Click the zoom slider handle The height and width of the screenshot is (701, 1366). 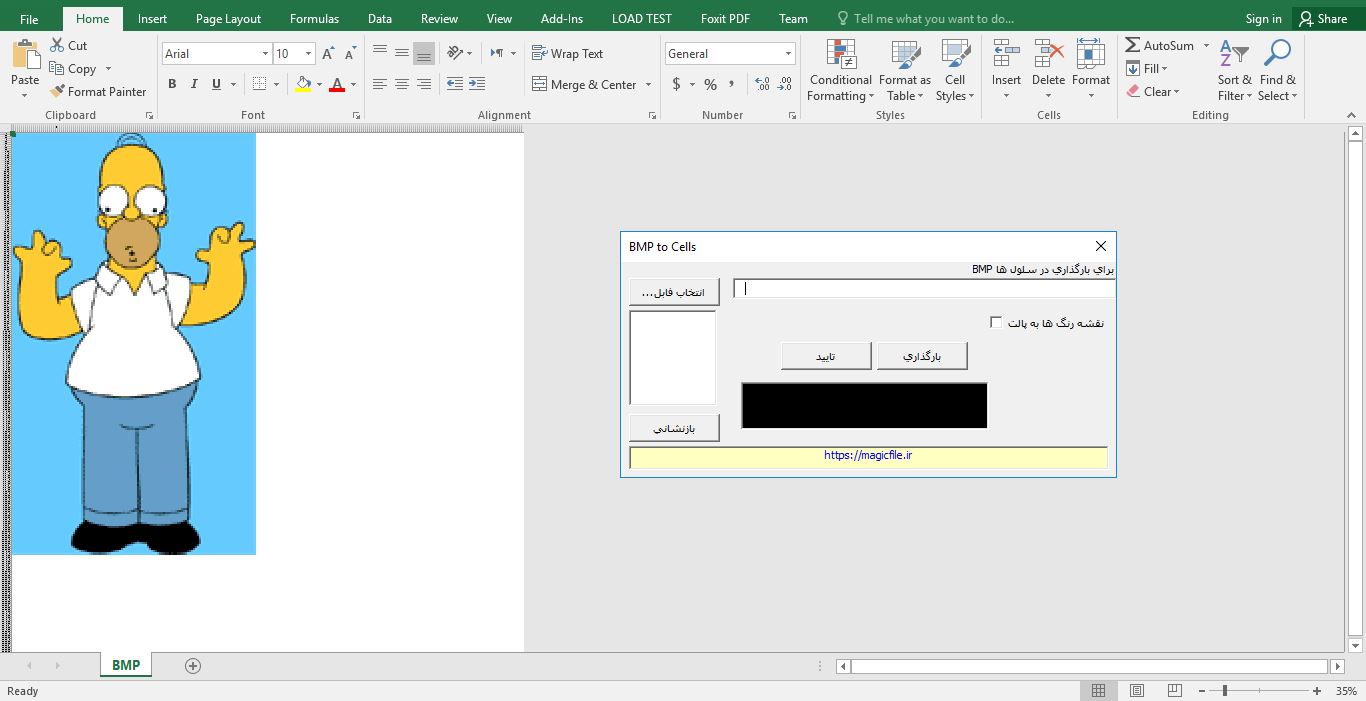pos(1225,691)
